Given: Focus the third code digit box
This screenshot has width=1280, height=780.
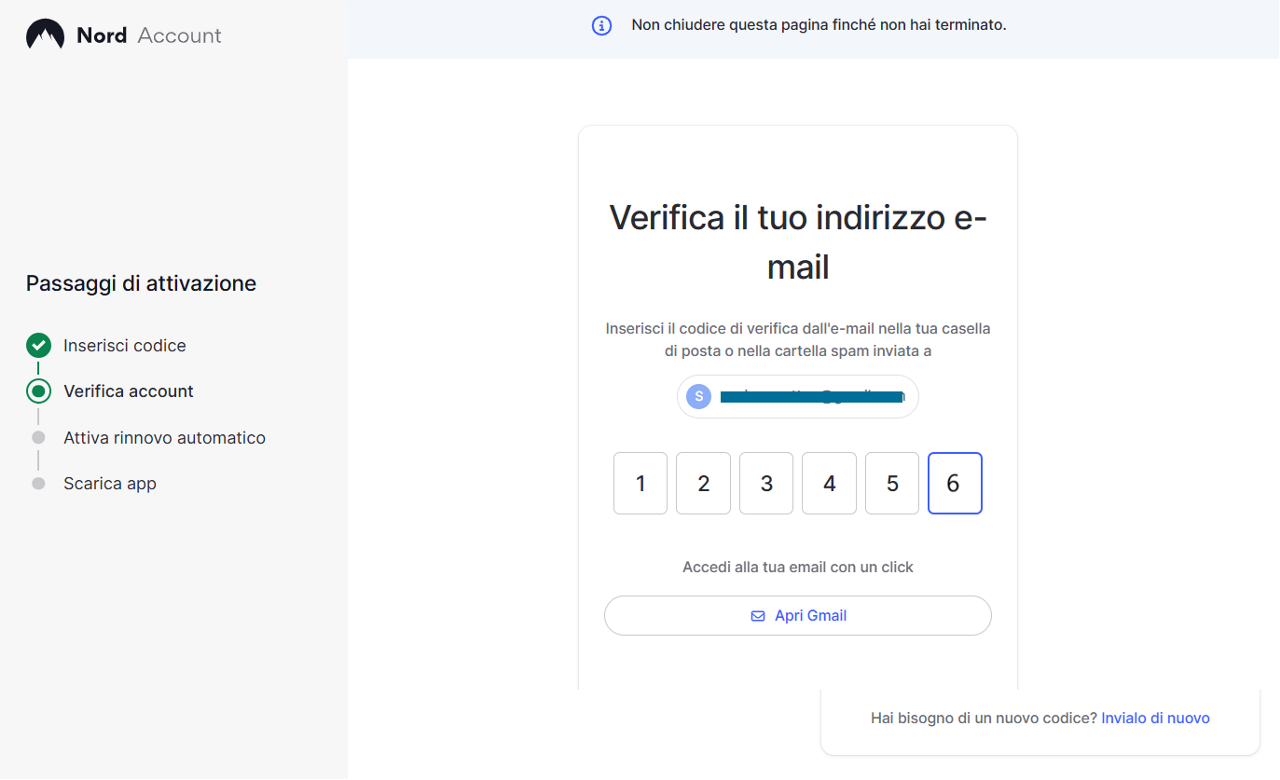Looking at the screenshot, I should tap(766, 484).
